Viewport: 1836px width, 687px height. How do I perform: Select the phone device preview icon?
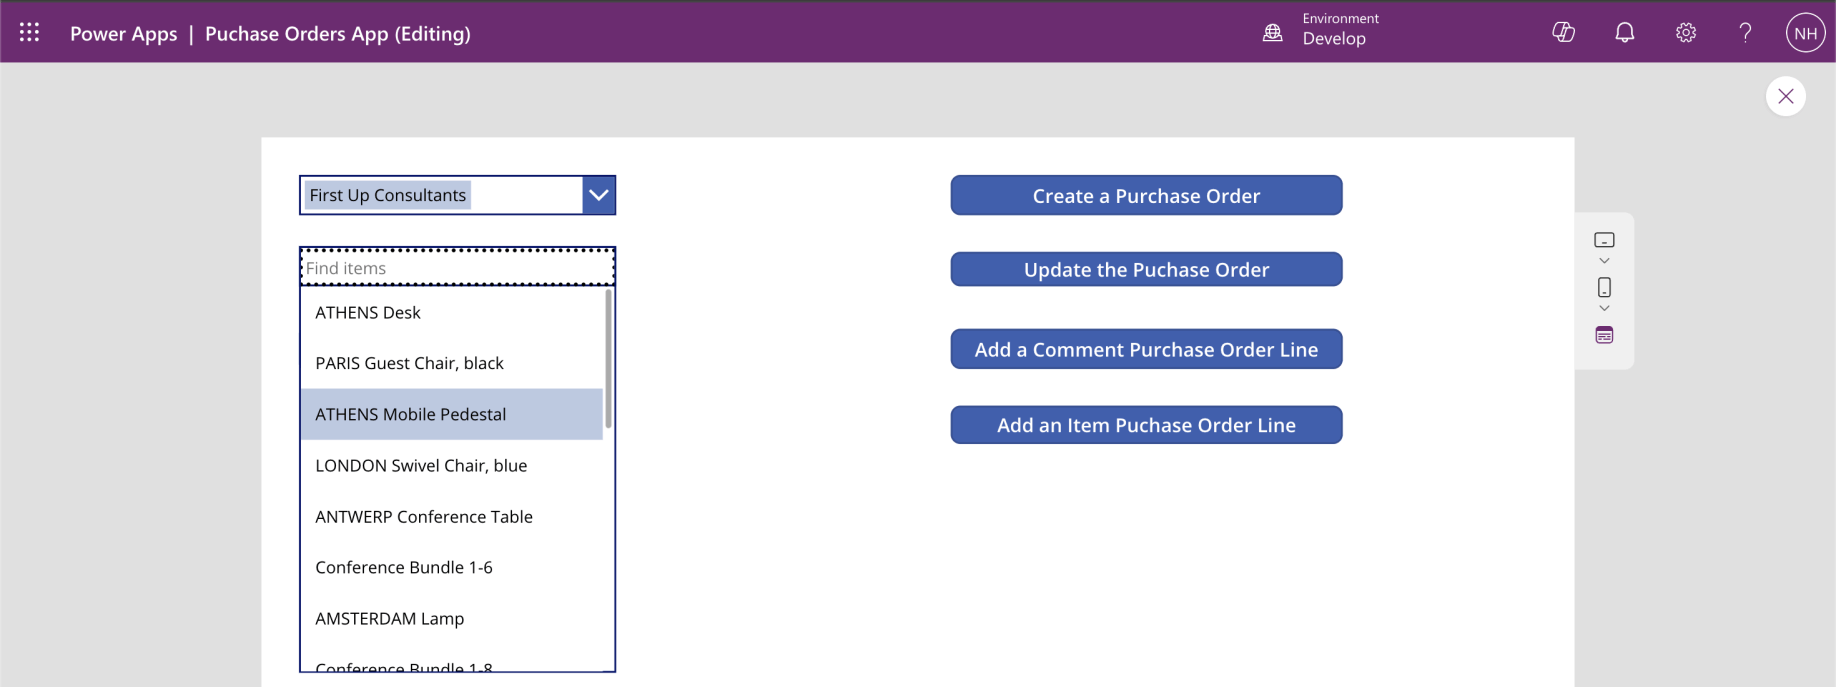point(1604,288)
